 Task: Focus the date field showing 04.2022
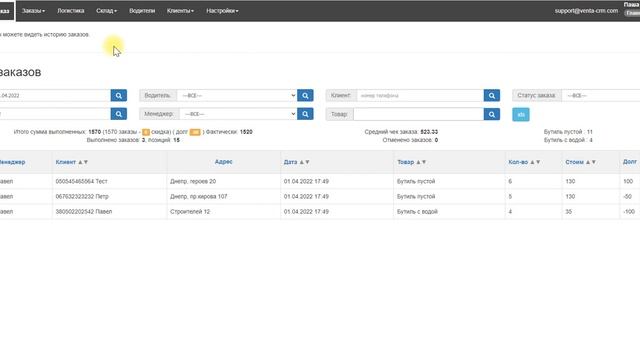coord(55,96)
